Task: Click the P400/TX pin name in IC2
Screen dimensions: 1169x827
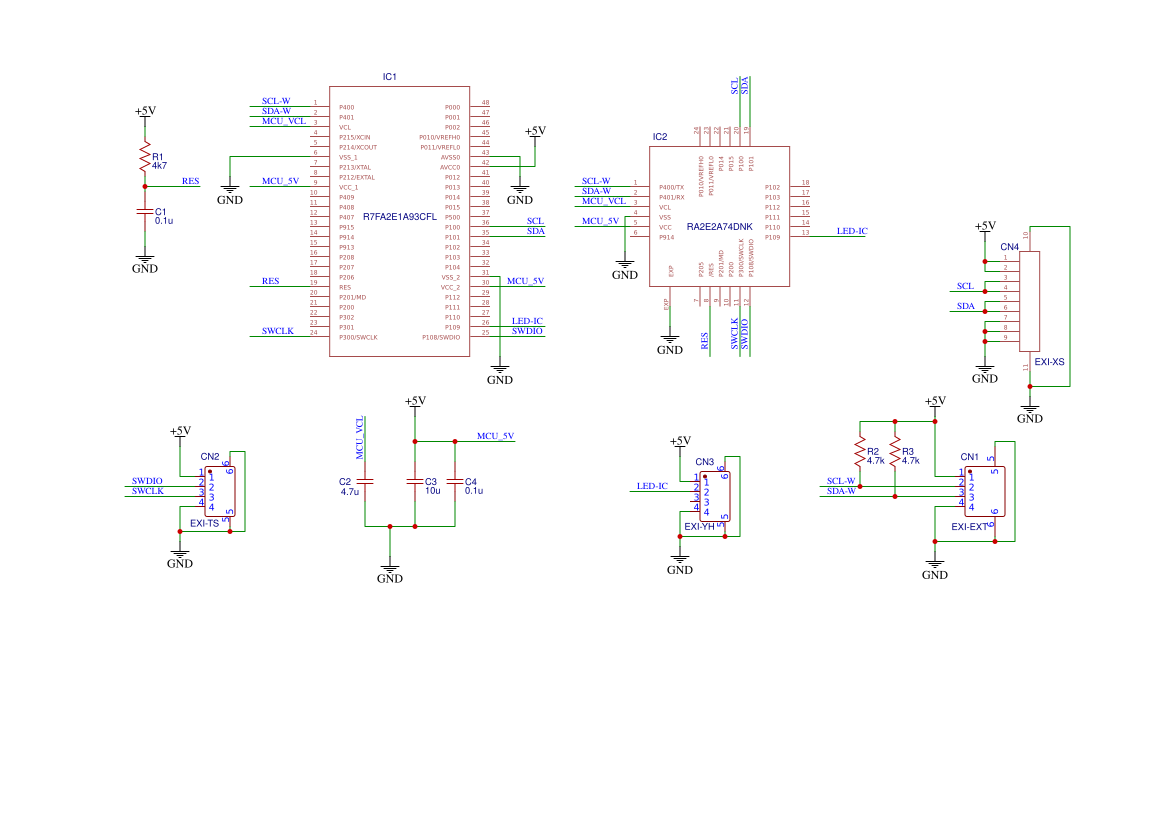Action: [672, 188]
